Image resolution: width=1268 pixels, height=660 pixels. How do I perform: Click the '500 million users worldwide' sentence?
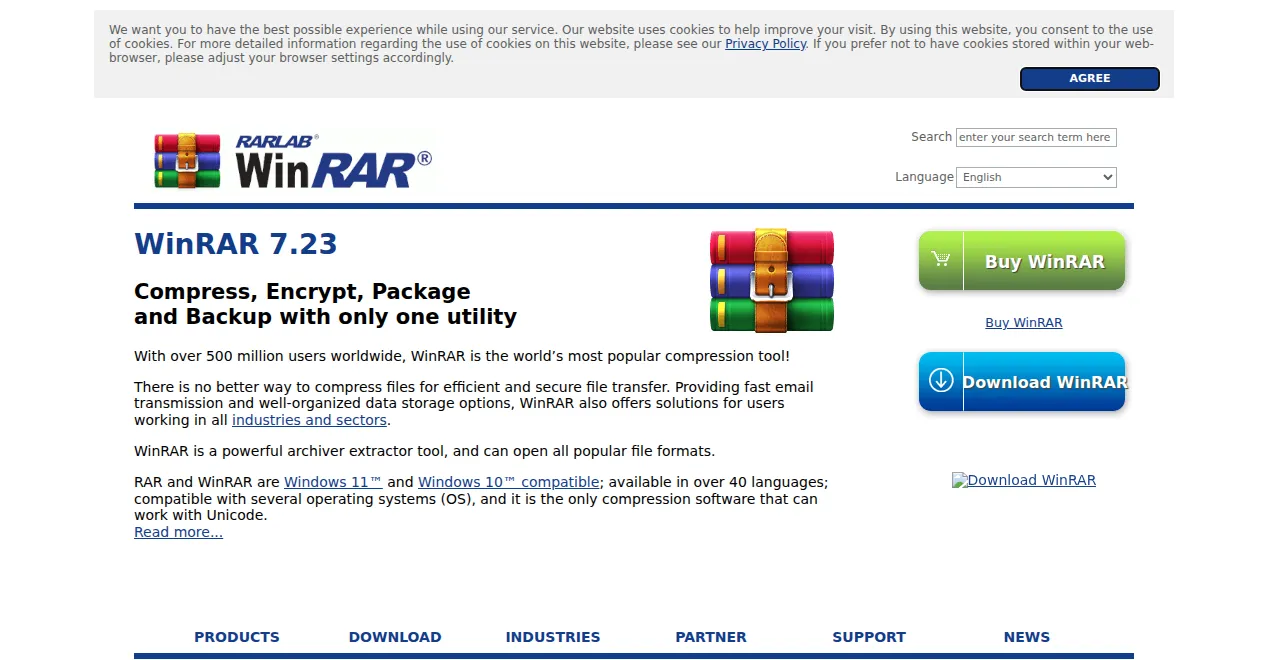pos(462,356)
